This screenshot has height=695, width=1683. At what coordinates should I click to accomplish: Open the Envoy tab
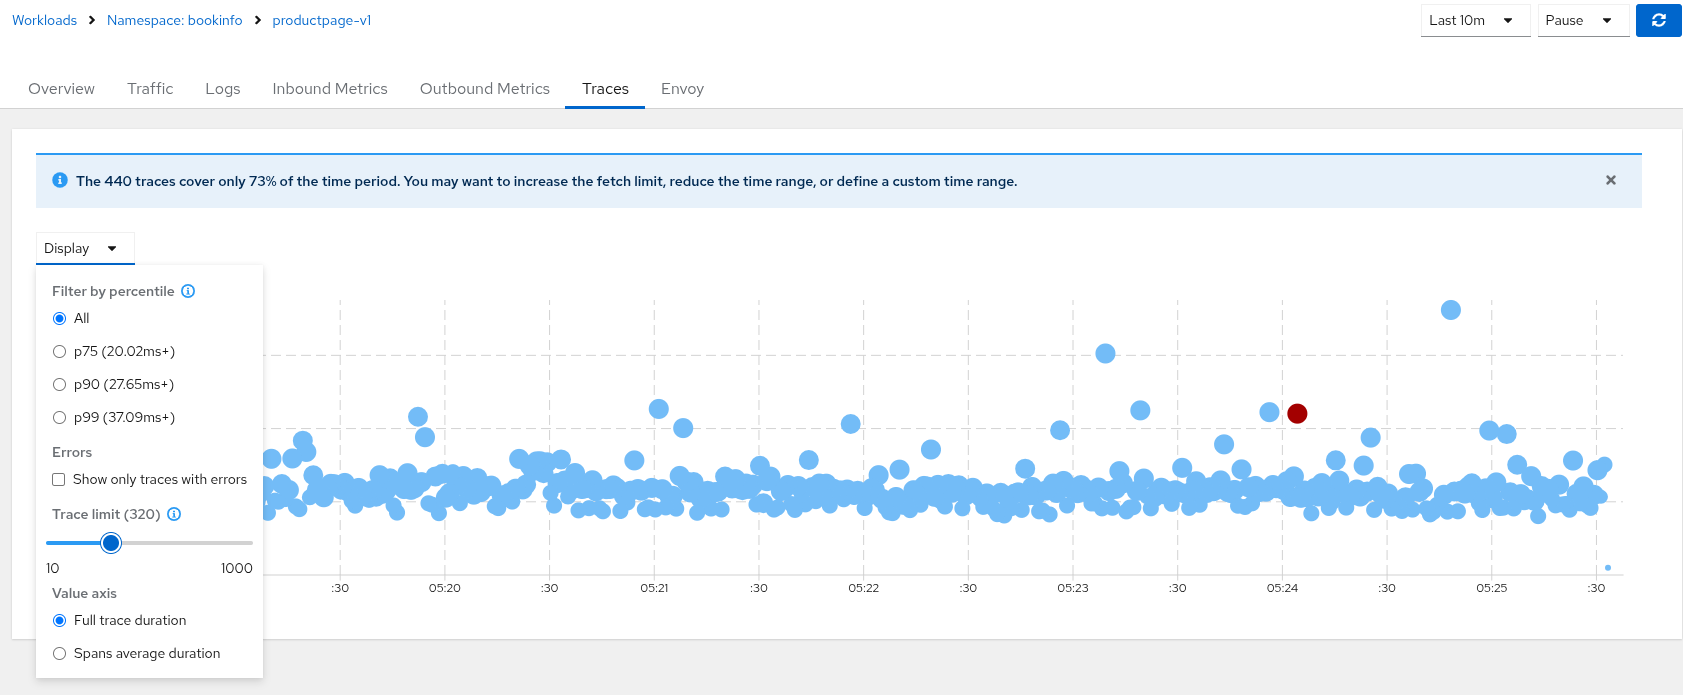pyautogui.click(x=682, y=89)
